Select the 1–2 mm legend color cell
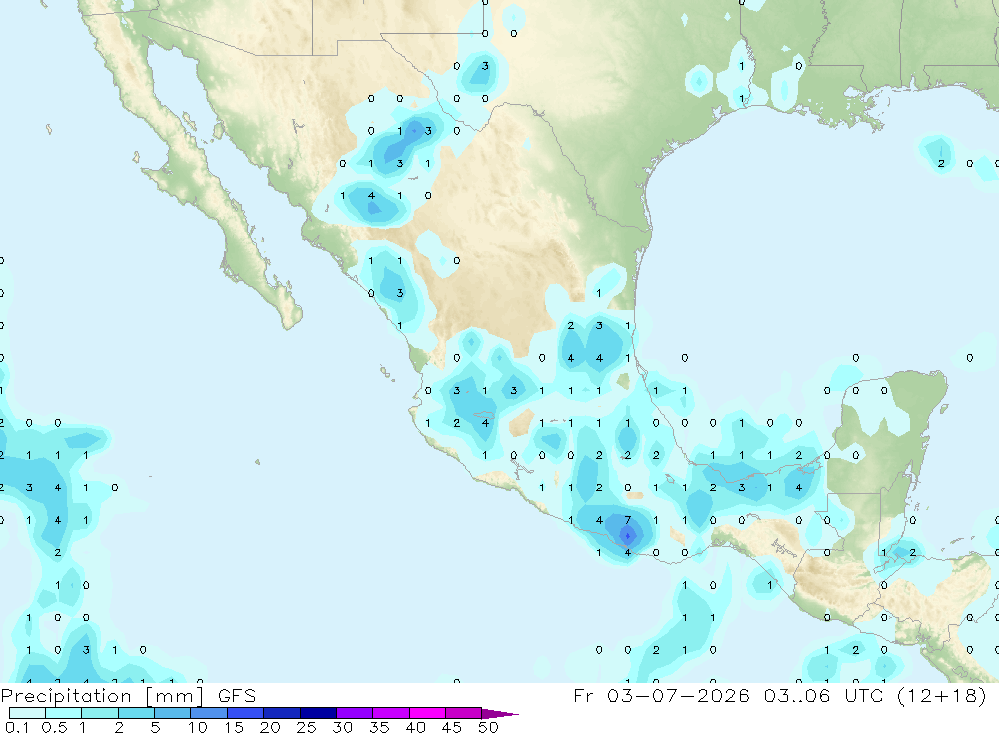 (x=100, y=713)
